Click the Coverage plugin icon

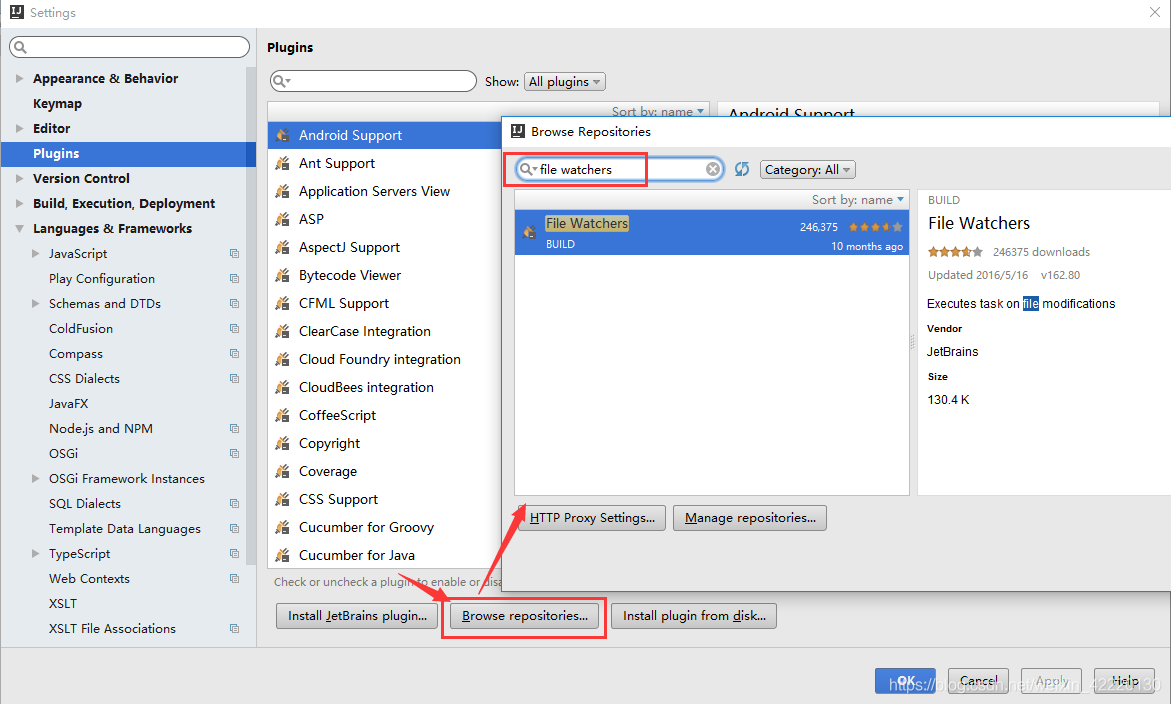tap(282, 471)
